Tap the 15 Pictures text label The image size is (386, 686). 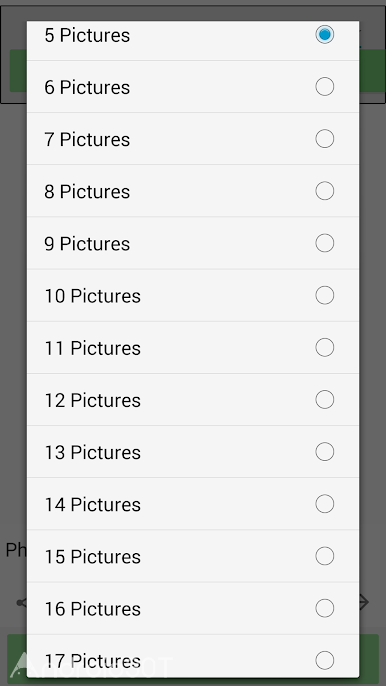[x=93, y=556]
